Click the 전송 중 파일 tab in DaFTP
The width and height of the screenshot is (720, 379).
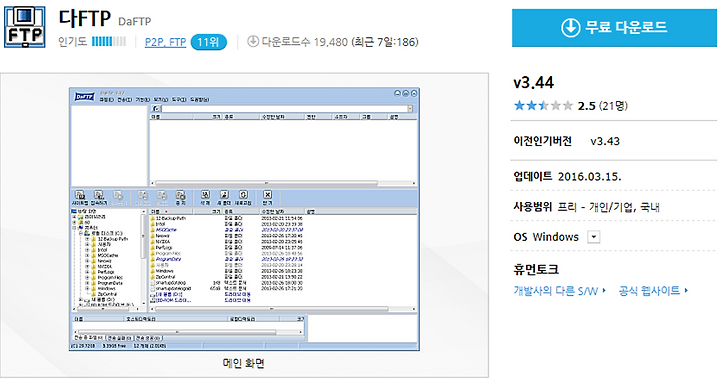89,338
